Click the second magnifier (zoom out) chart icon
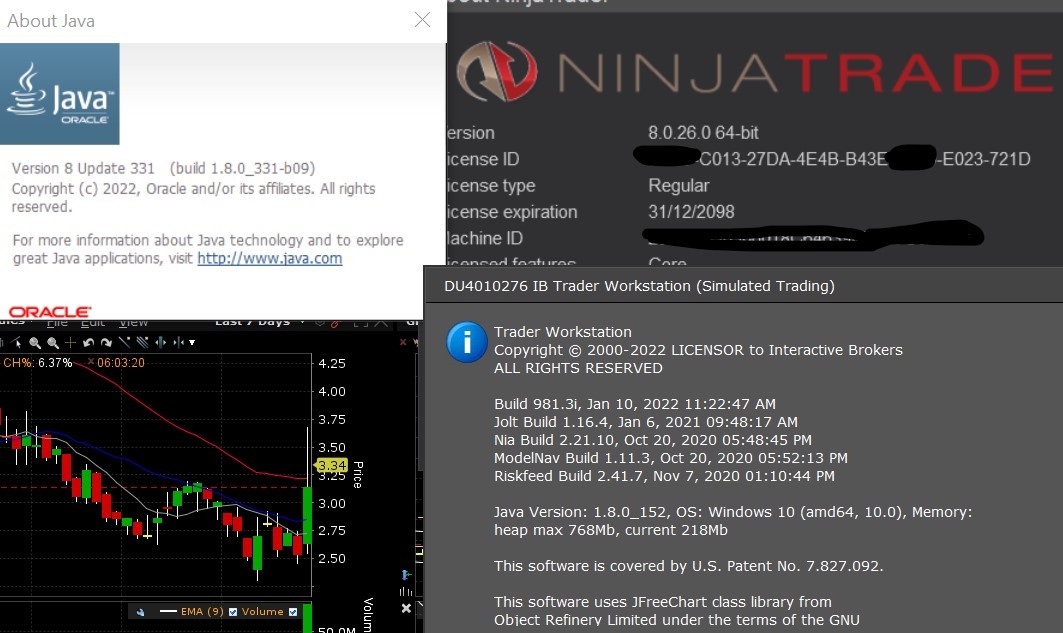 53,343
